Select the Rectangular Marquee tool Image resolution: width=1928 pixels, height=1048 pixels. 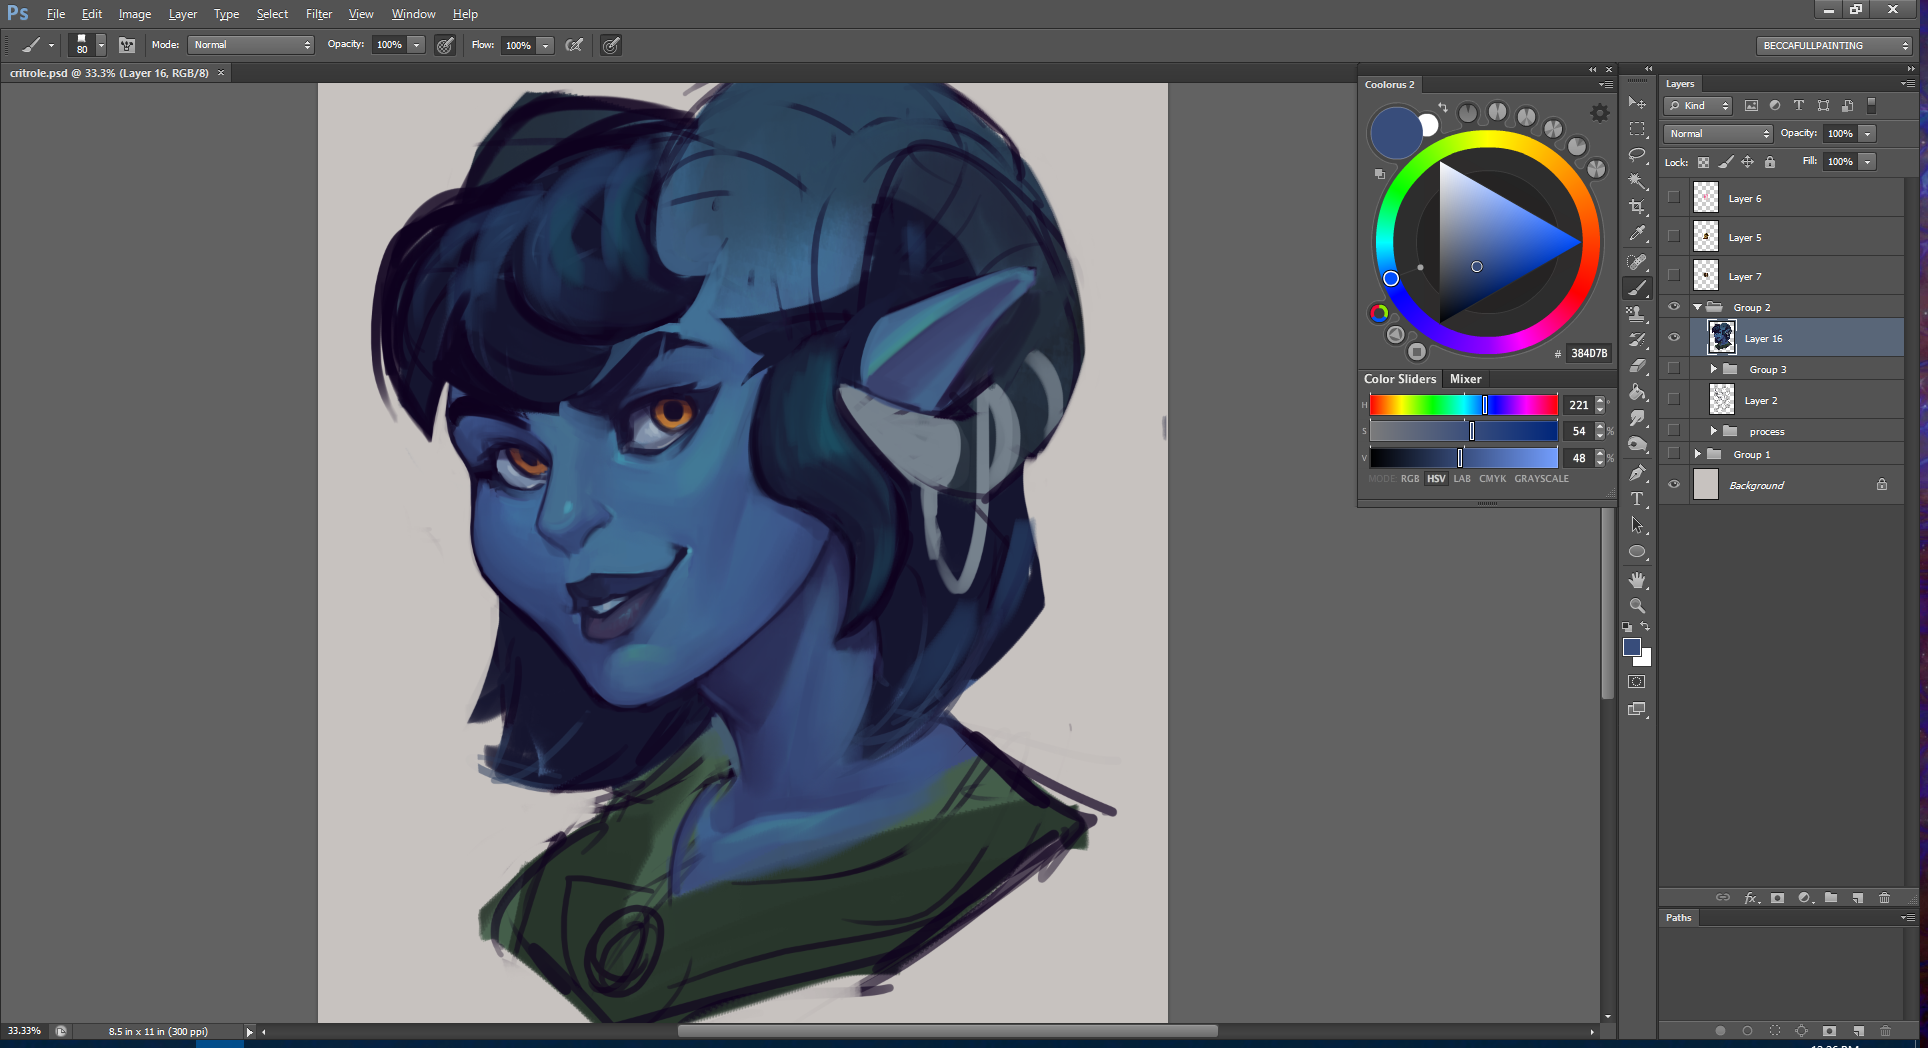[1637, 129]
